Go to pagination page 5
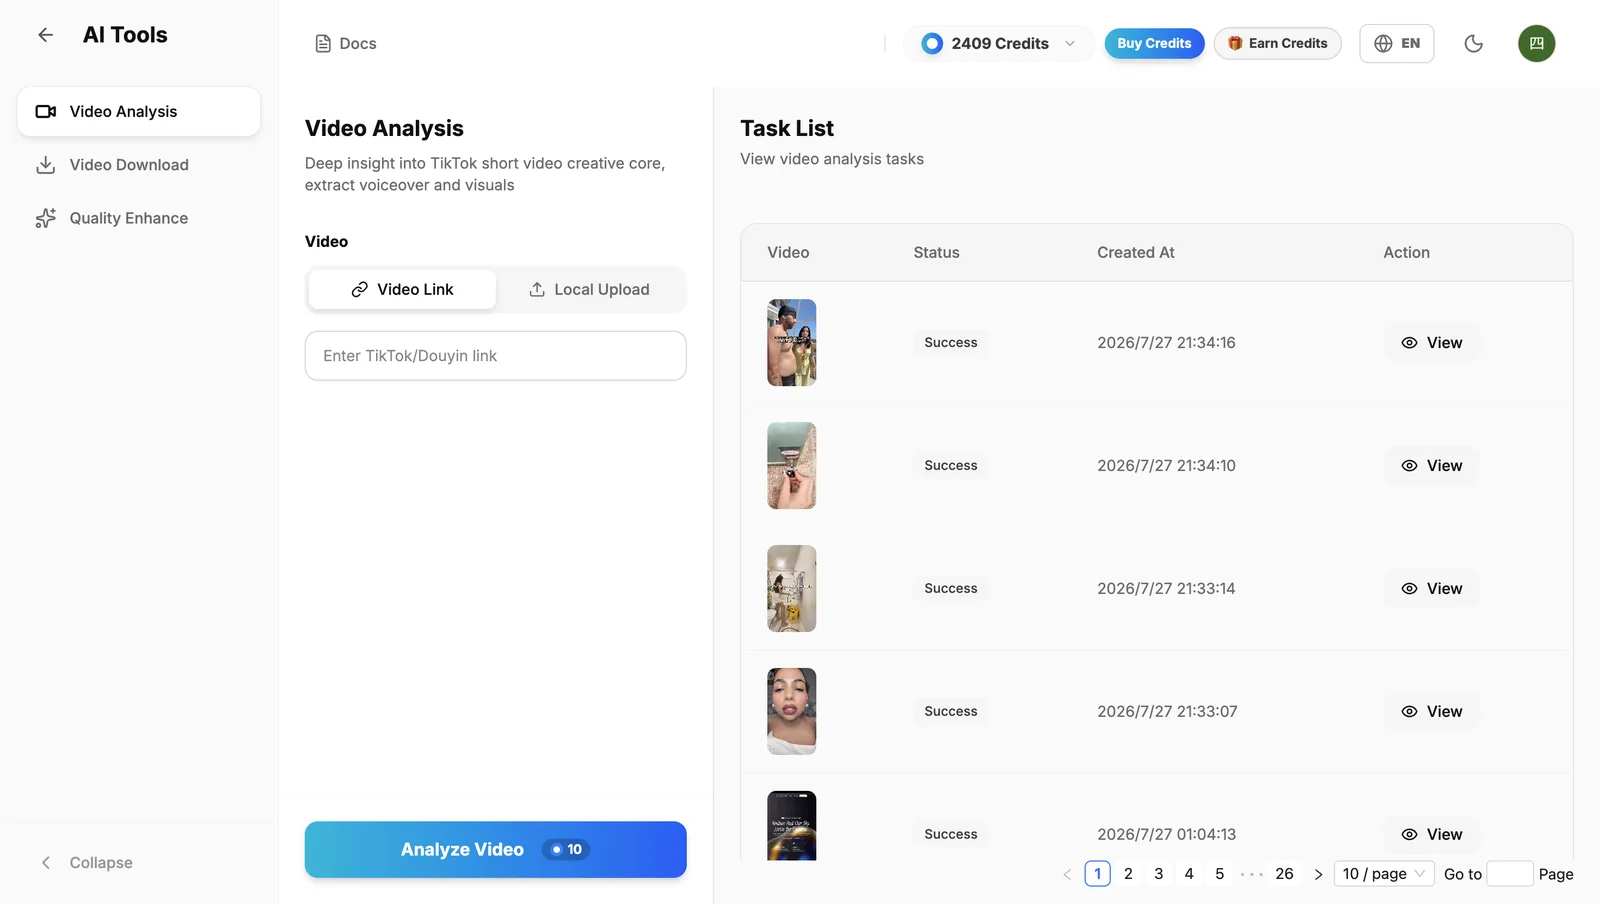The image size is (1600, 904). coord(1219,874)
